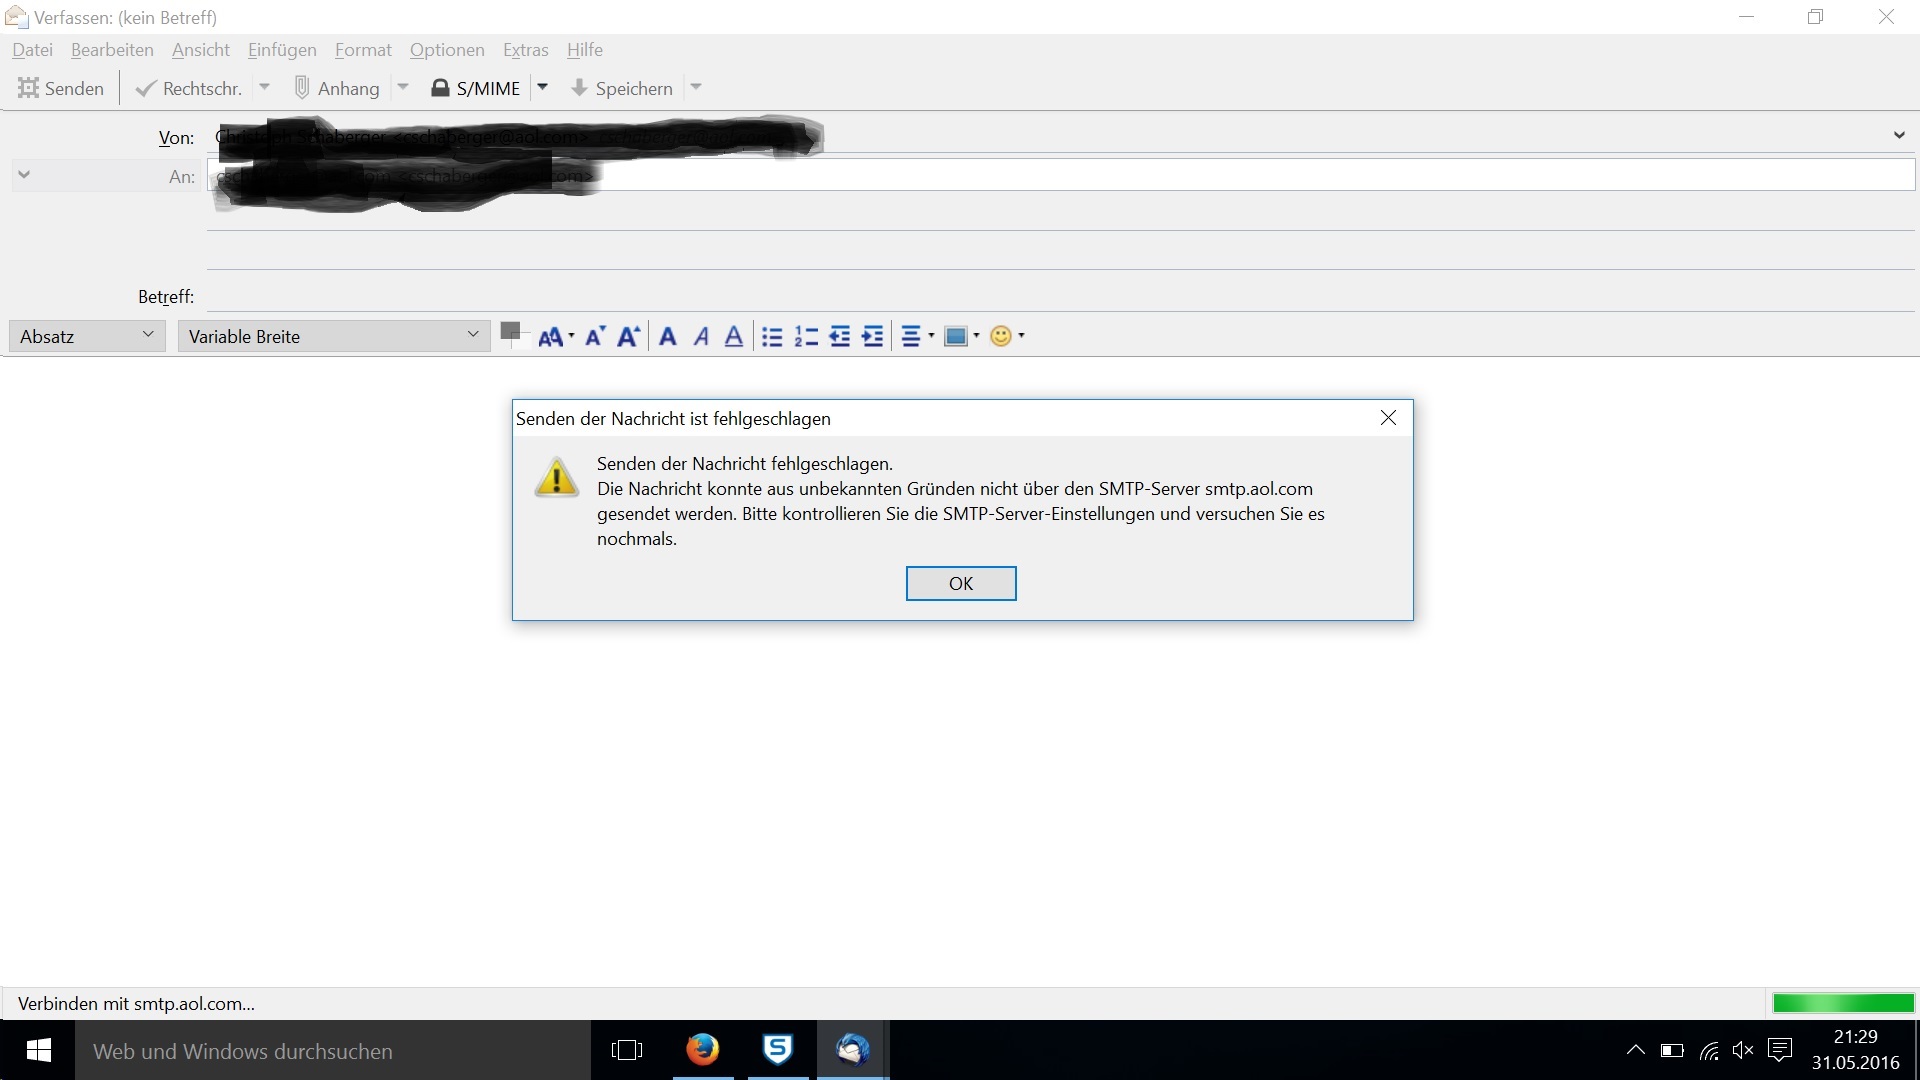Click the bulleted list icon
1920x1080 pixels.
pos(772,337)
